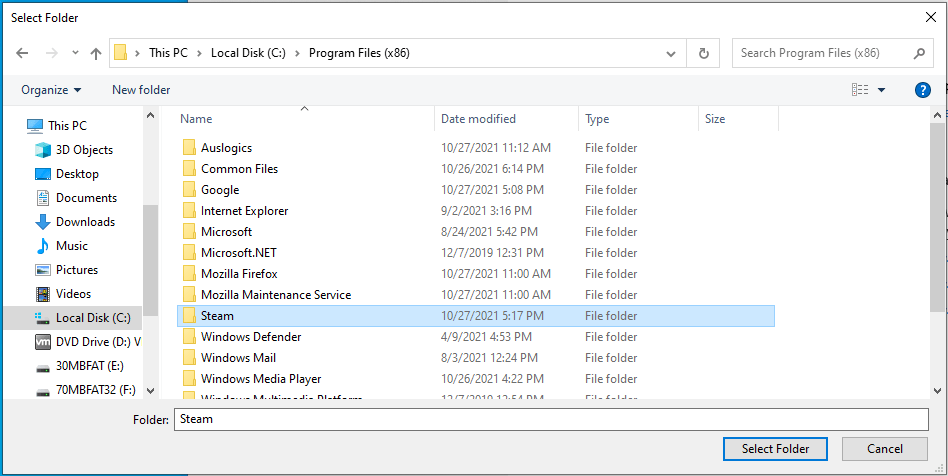This screenshot has width=948, height=476.
Task: Click the Cancel button
Action: (885, 449)
